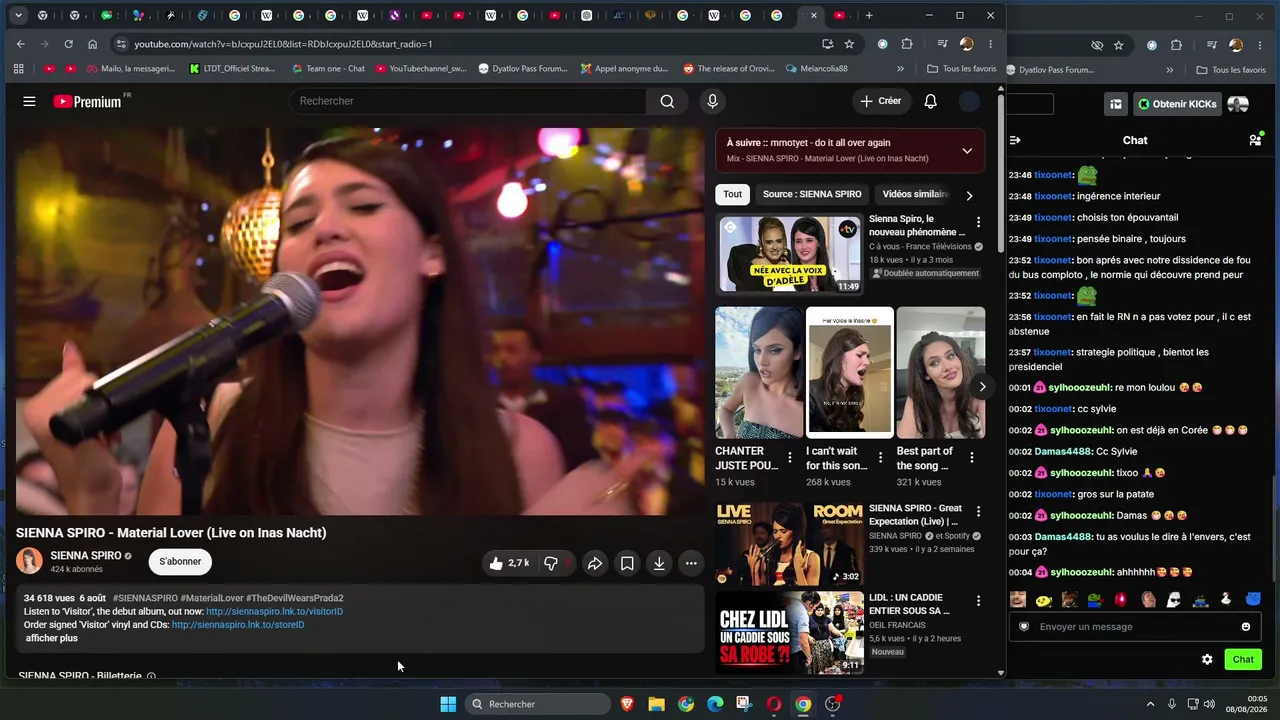Click the Créer button

click(x=880, y=101)
